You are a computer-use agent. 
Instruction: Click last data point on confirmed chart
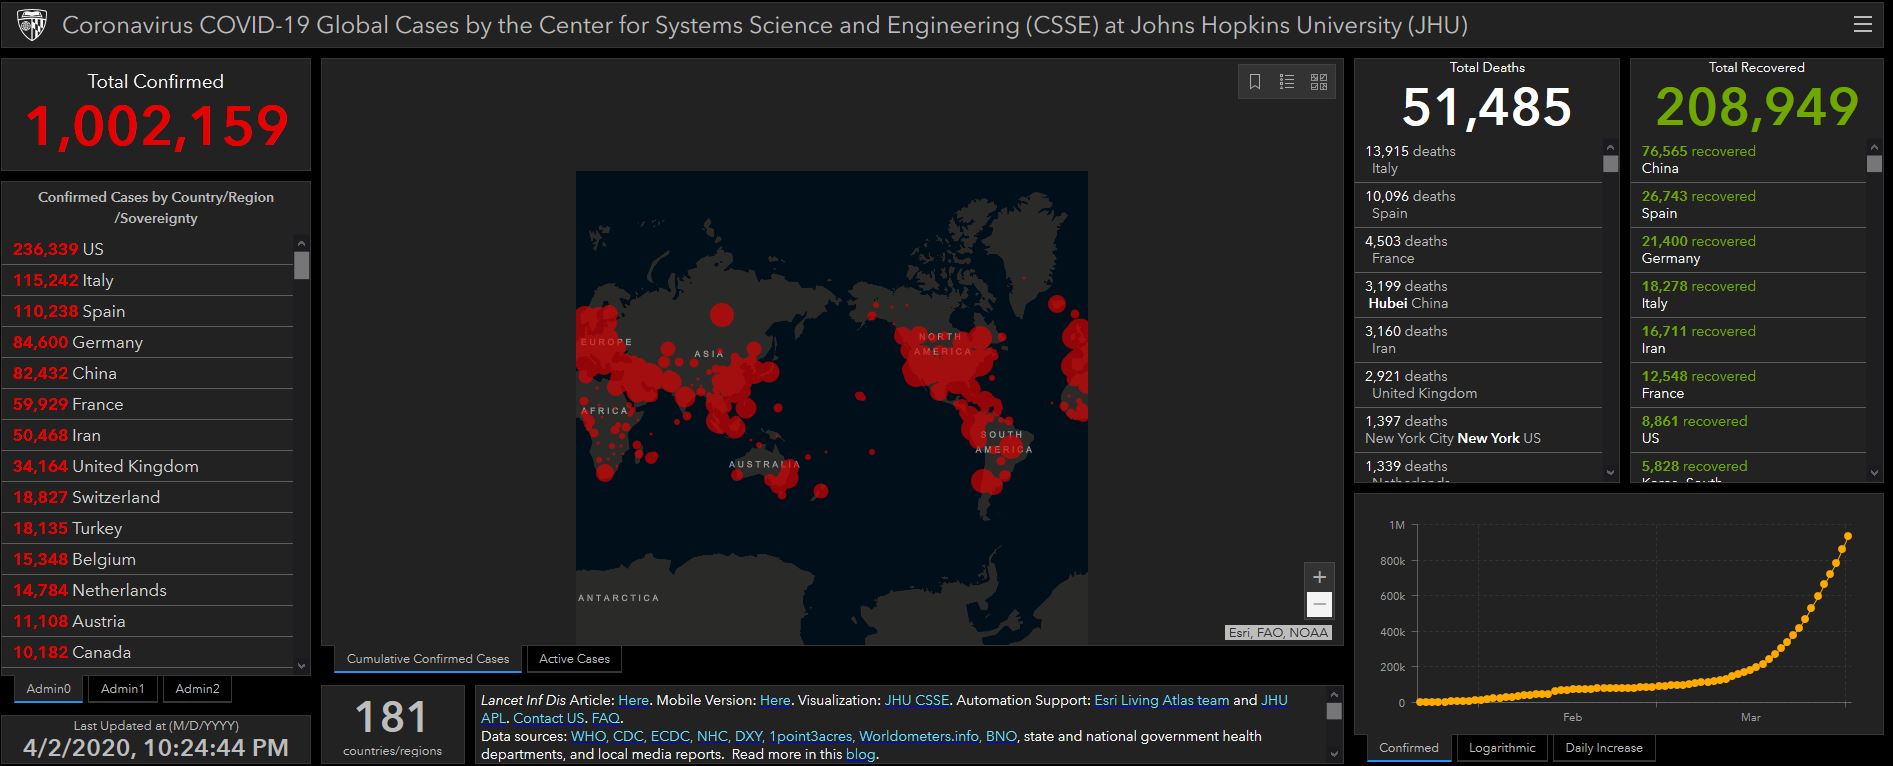pyautogui.click(x=1847, y=536)
